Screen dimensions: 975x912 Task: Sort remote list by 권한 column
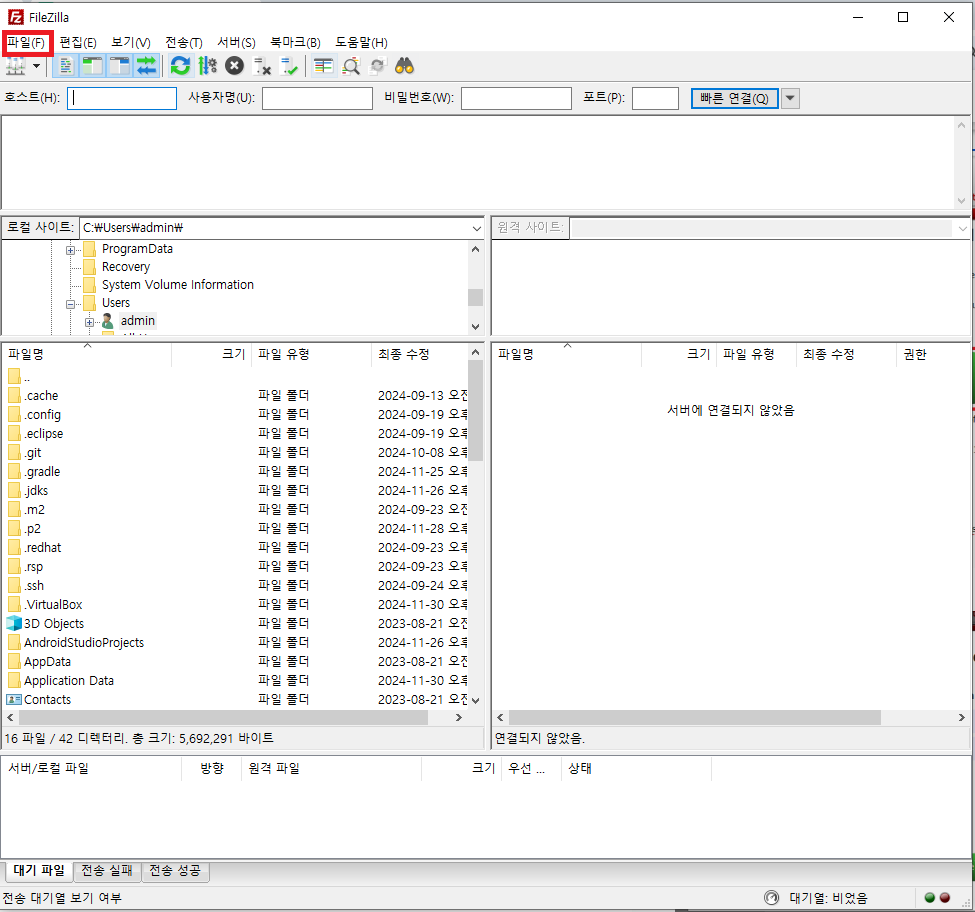[x=932, y=354]
